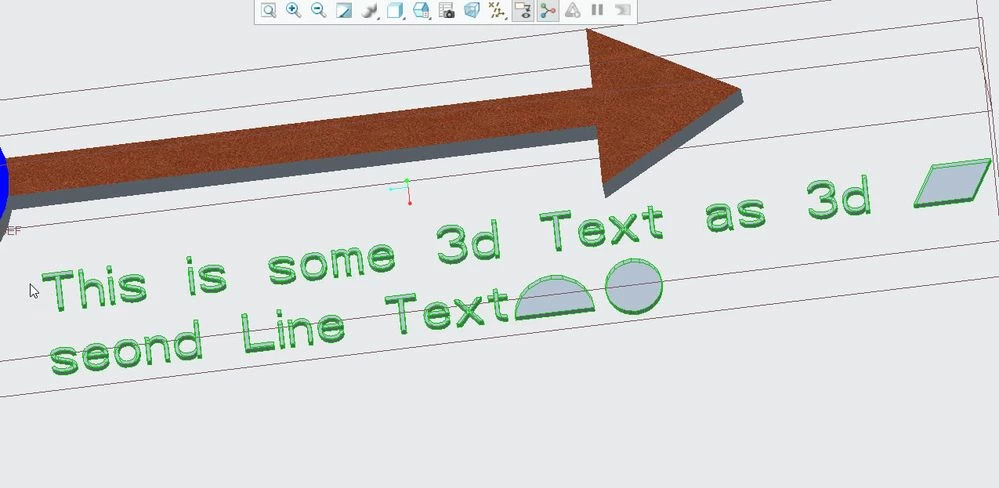The height and width of the screenshot is (488, 999).
Task: Click the 3D word "Line"
Action: coord(294,329)
